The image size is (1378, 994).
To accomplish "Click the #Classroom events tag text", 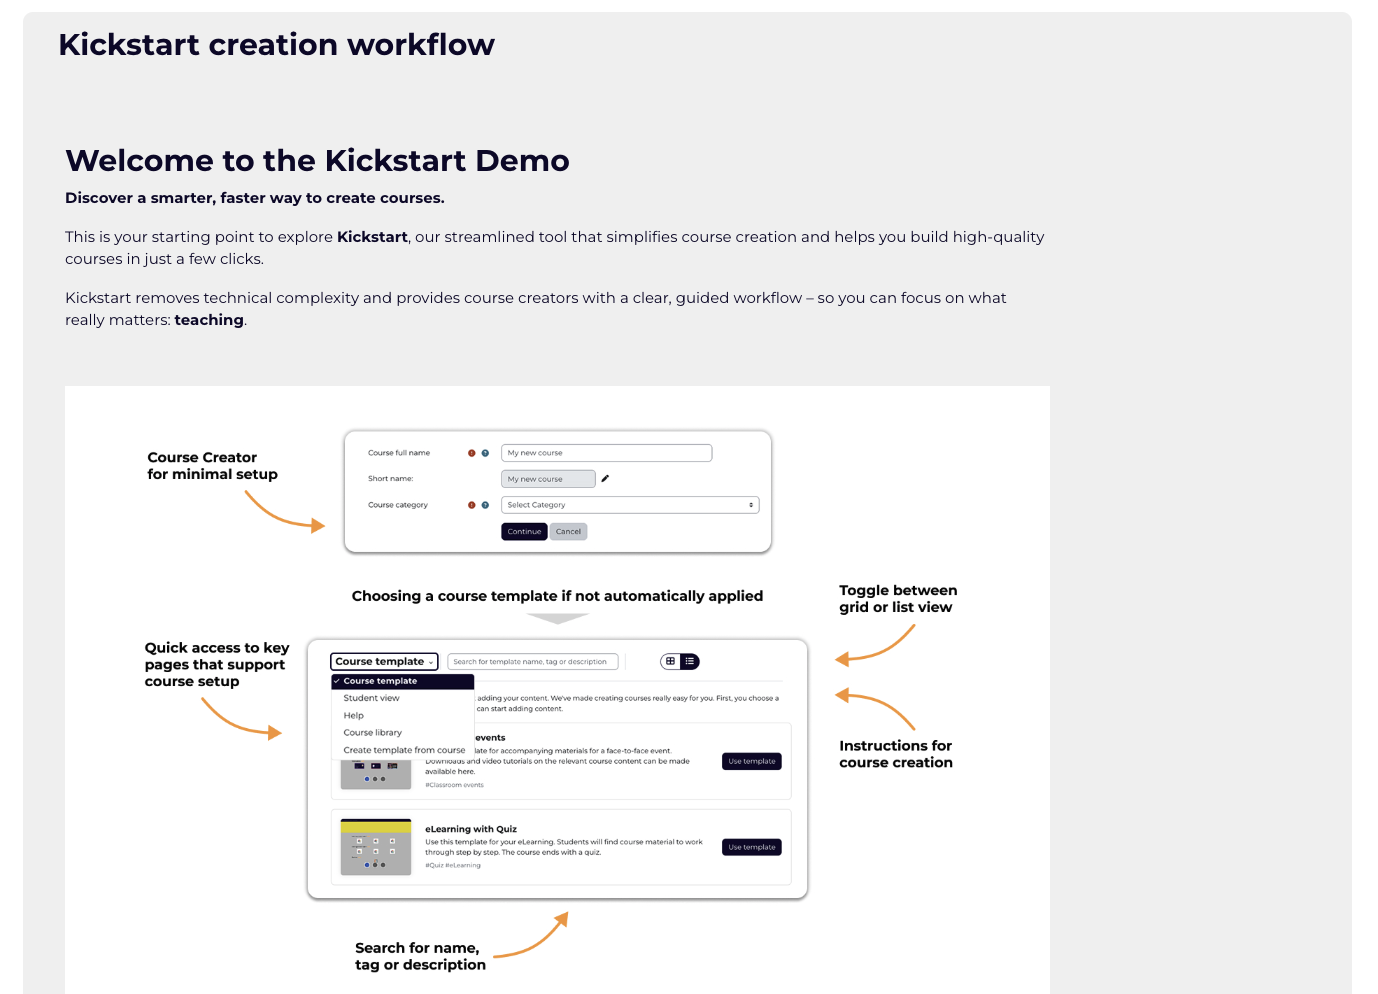I will pyautogui.click(x=454, y=785).
